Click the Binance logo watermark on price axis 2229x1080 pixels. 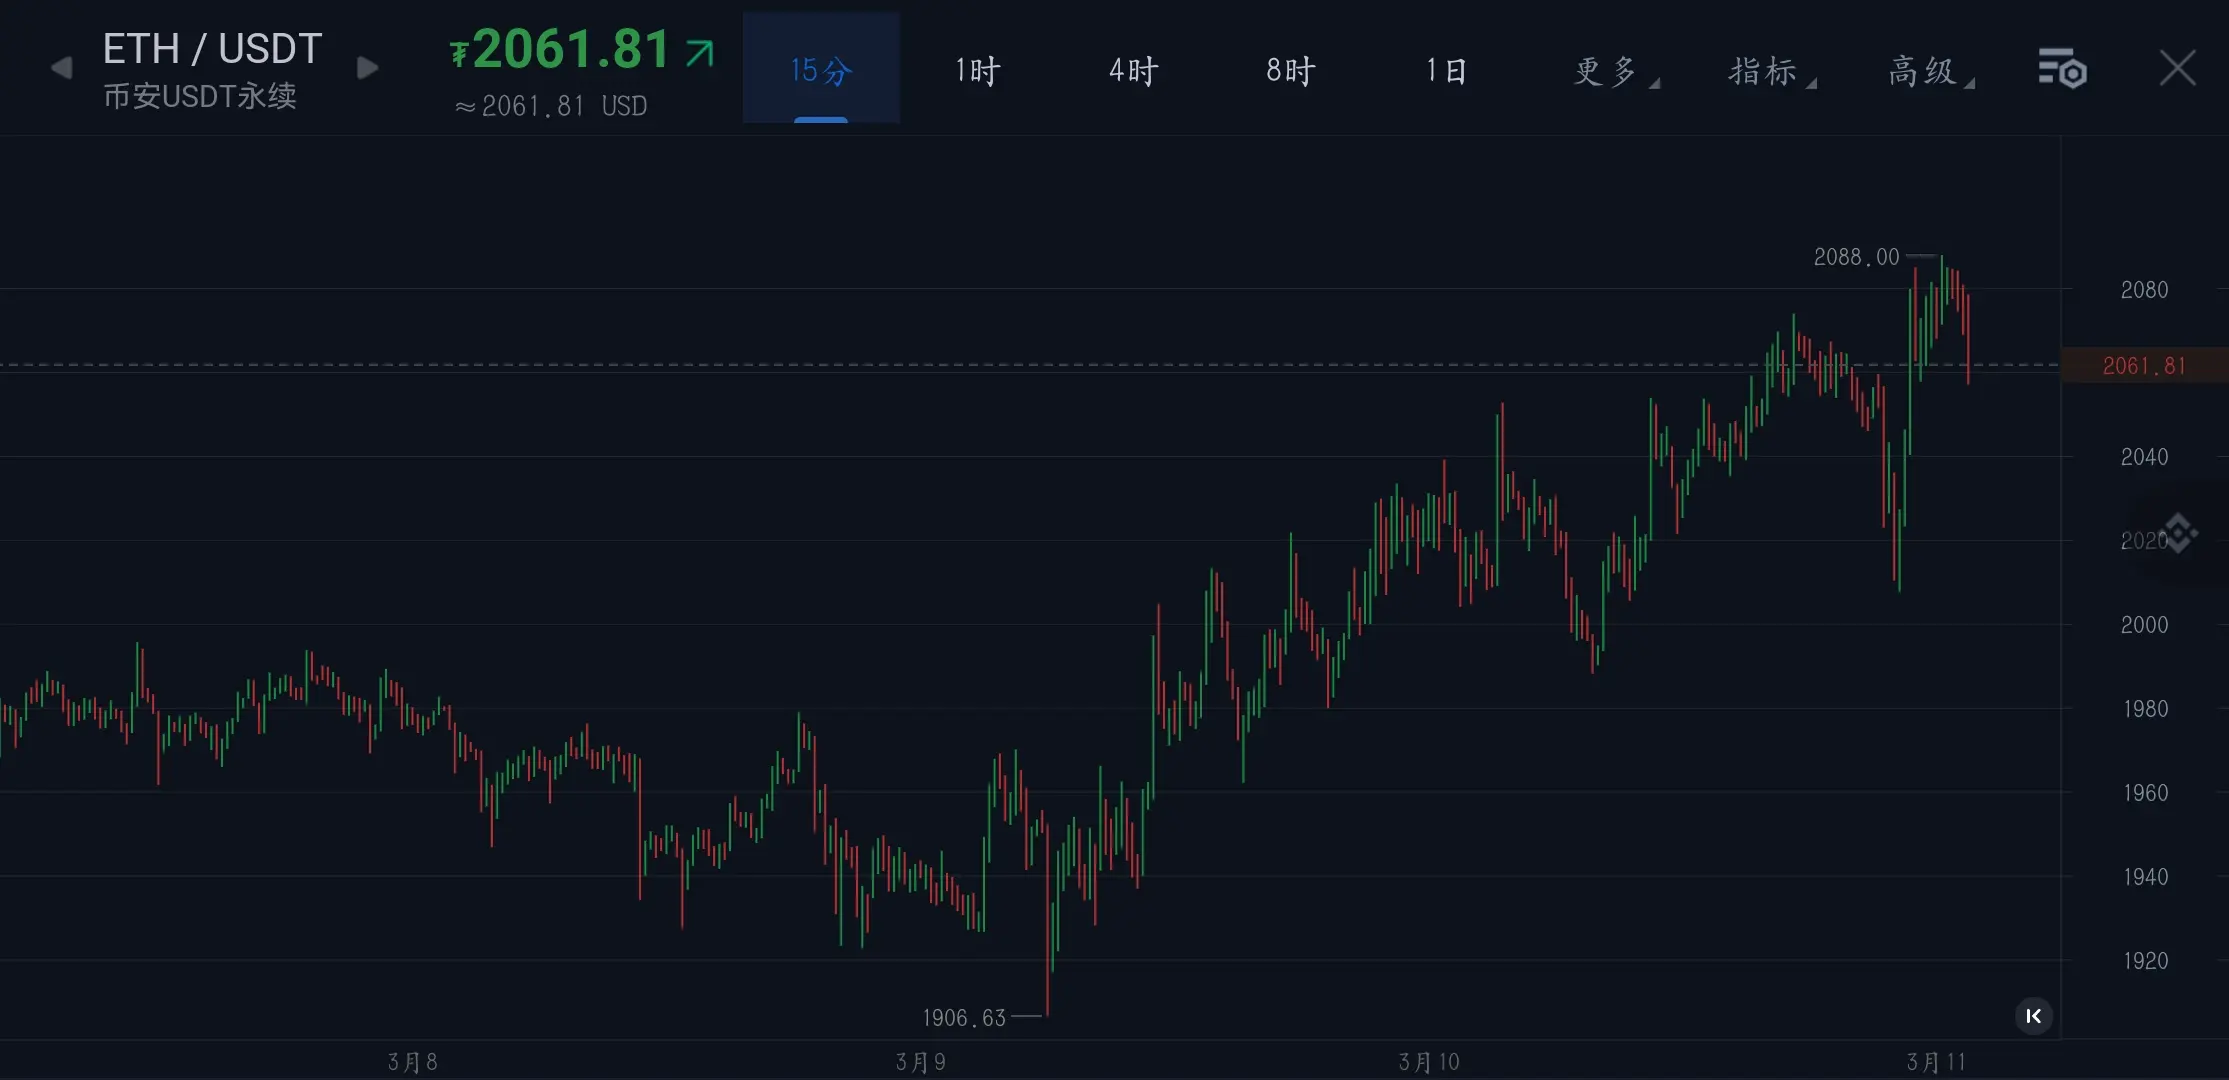2178,533
